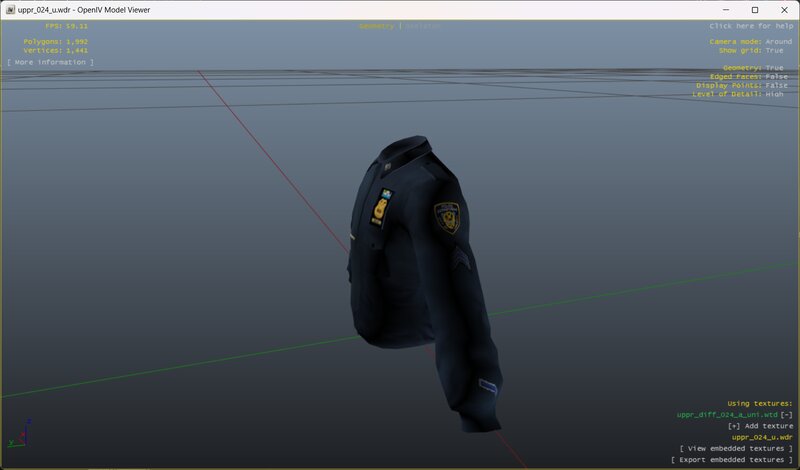This screenshot has width=800, height=470.
Task: Switch to the Geometry tab
Action: 377,26
